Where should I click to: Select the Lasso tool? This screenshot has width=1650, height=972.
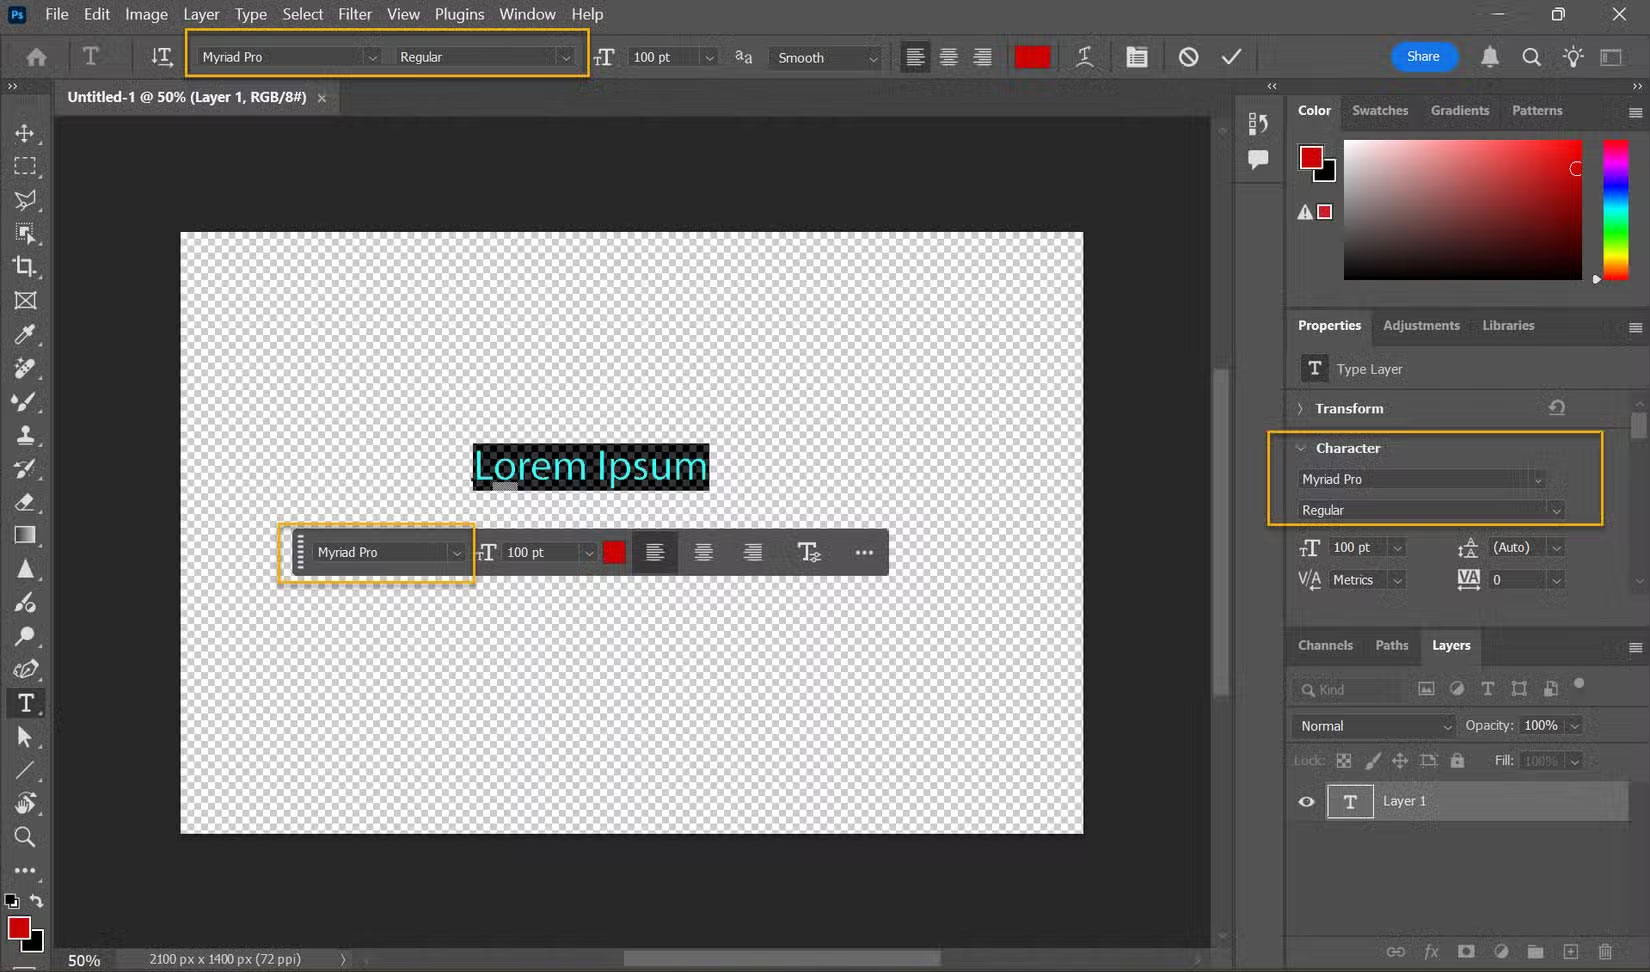pyautogui.click(x=27, y=200)
